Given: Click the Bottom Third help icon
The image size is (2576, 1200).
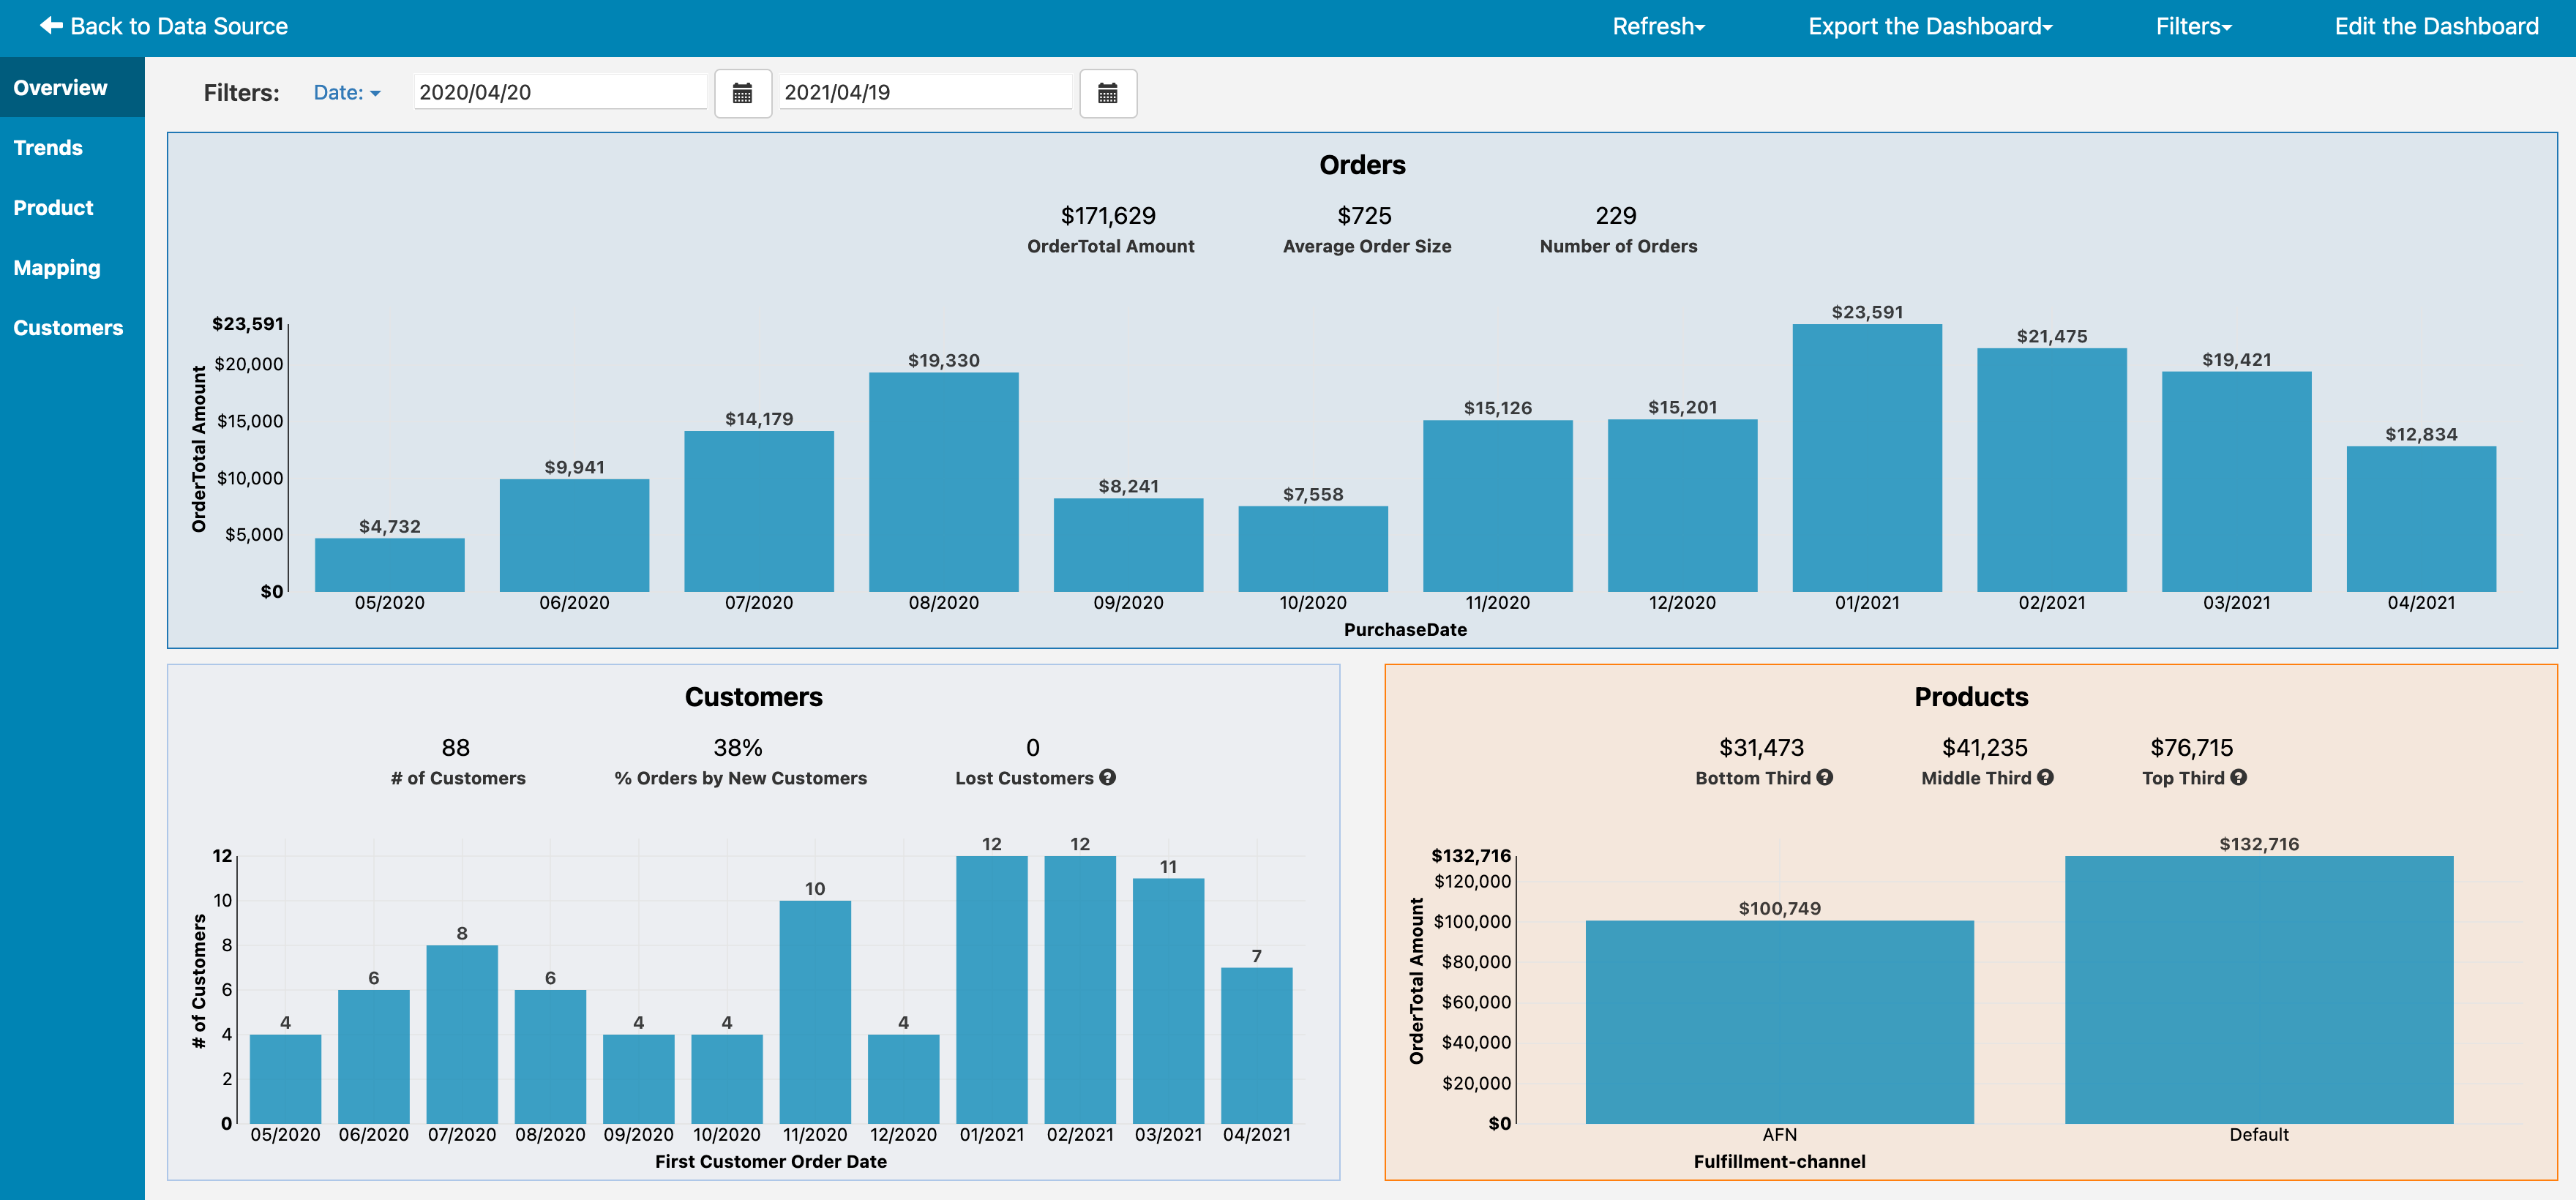Looking at the screenshot, I should click(x=1825, y=777).
